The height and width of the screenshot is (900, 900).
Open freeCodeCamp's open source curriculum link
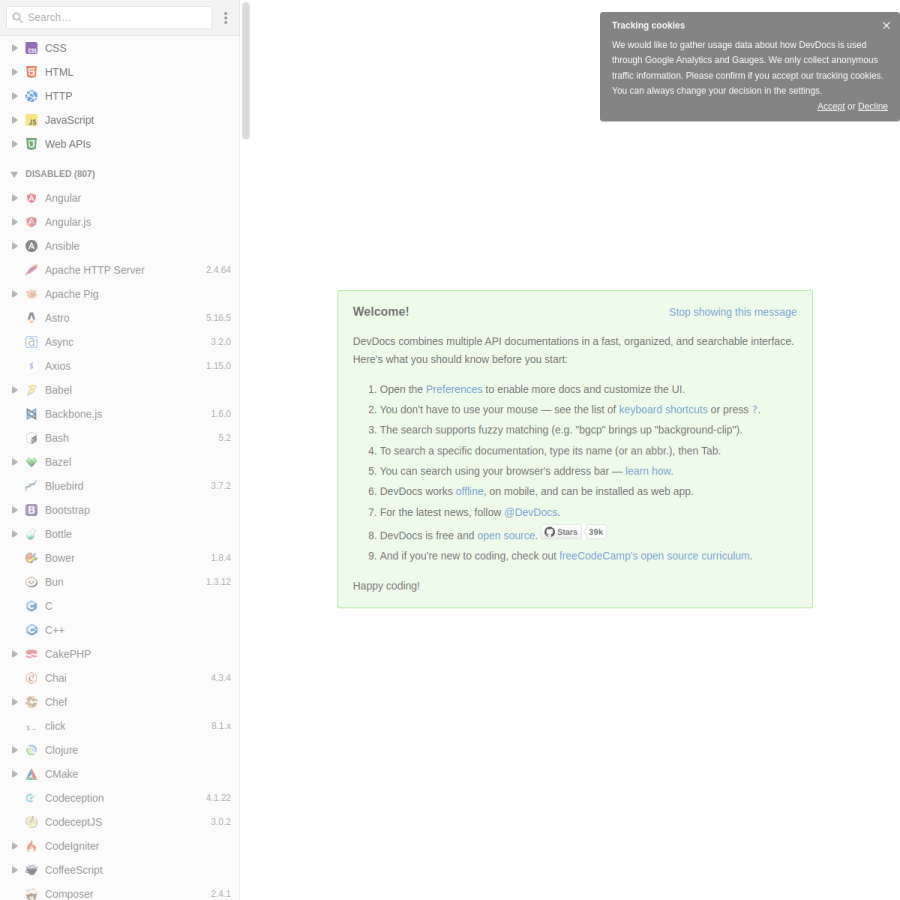pyautogui.click(x=654, y=556)
